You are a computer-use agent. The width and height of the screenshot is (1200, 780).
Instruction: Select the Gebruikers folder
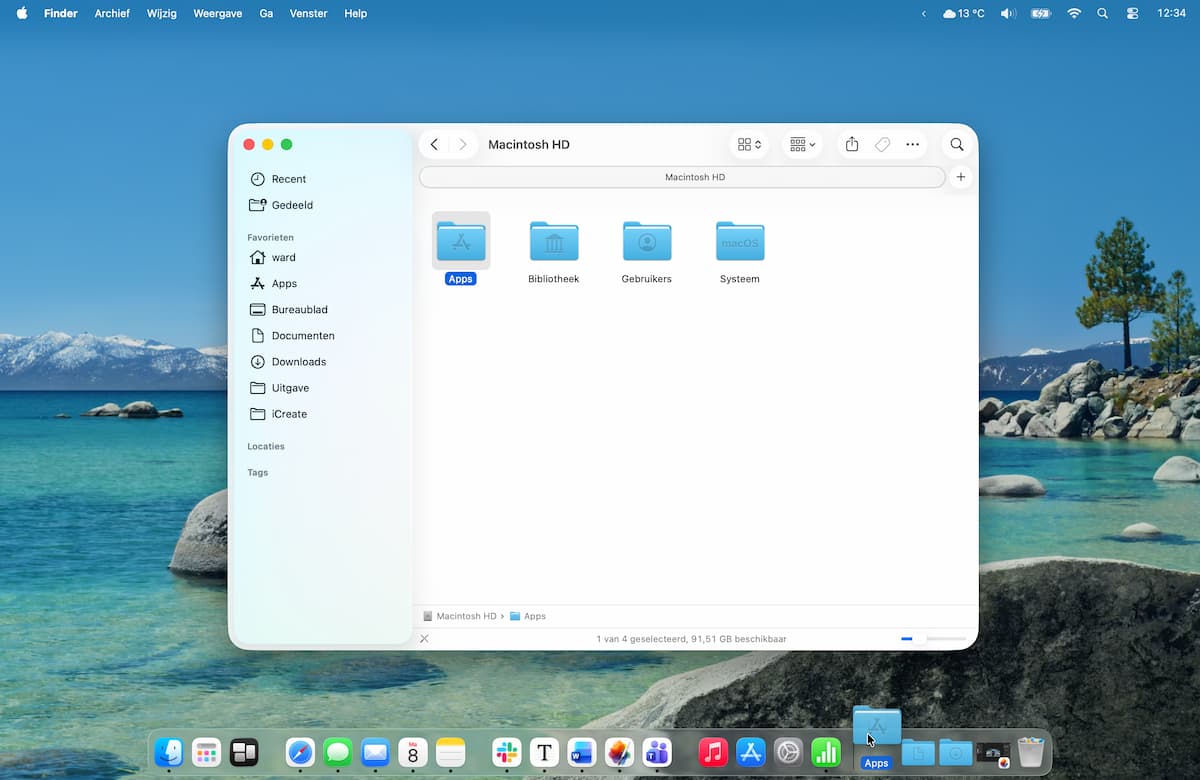coord(646,243)
